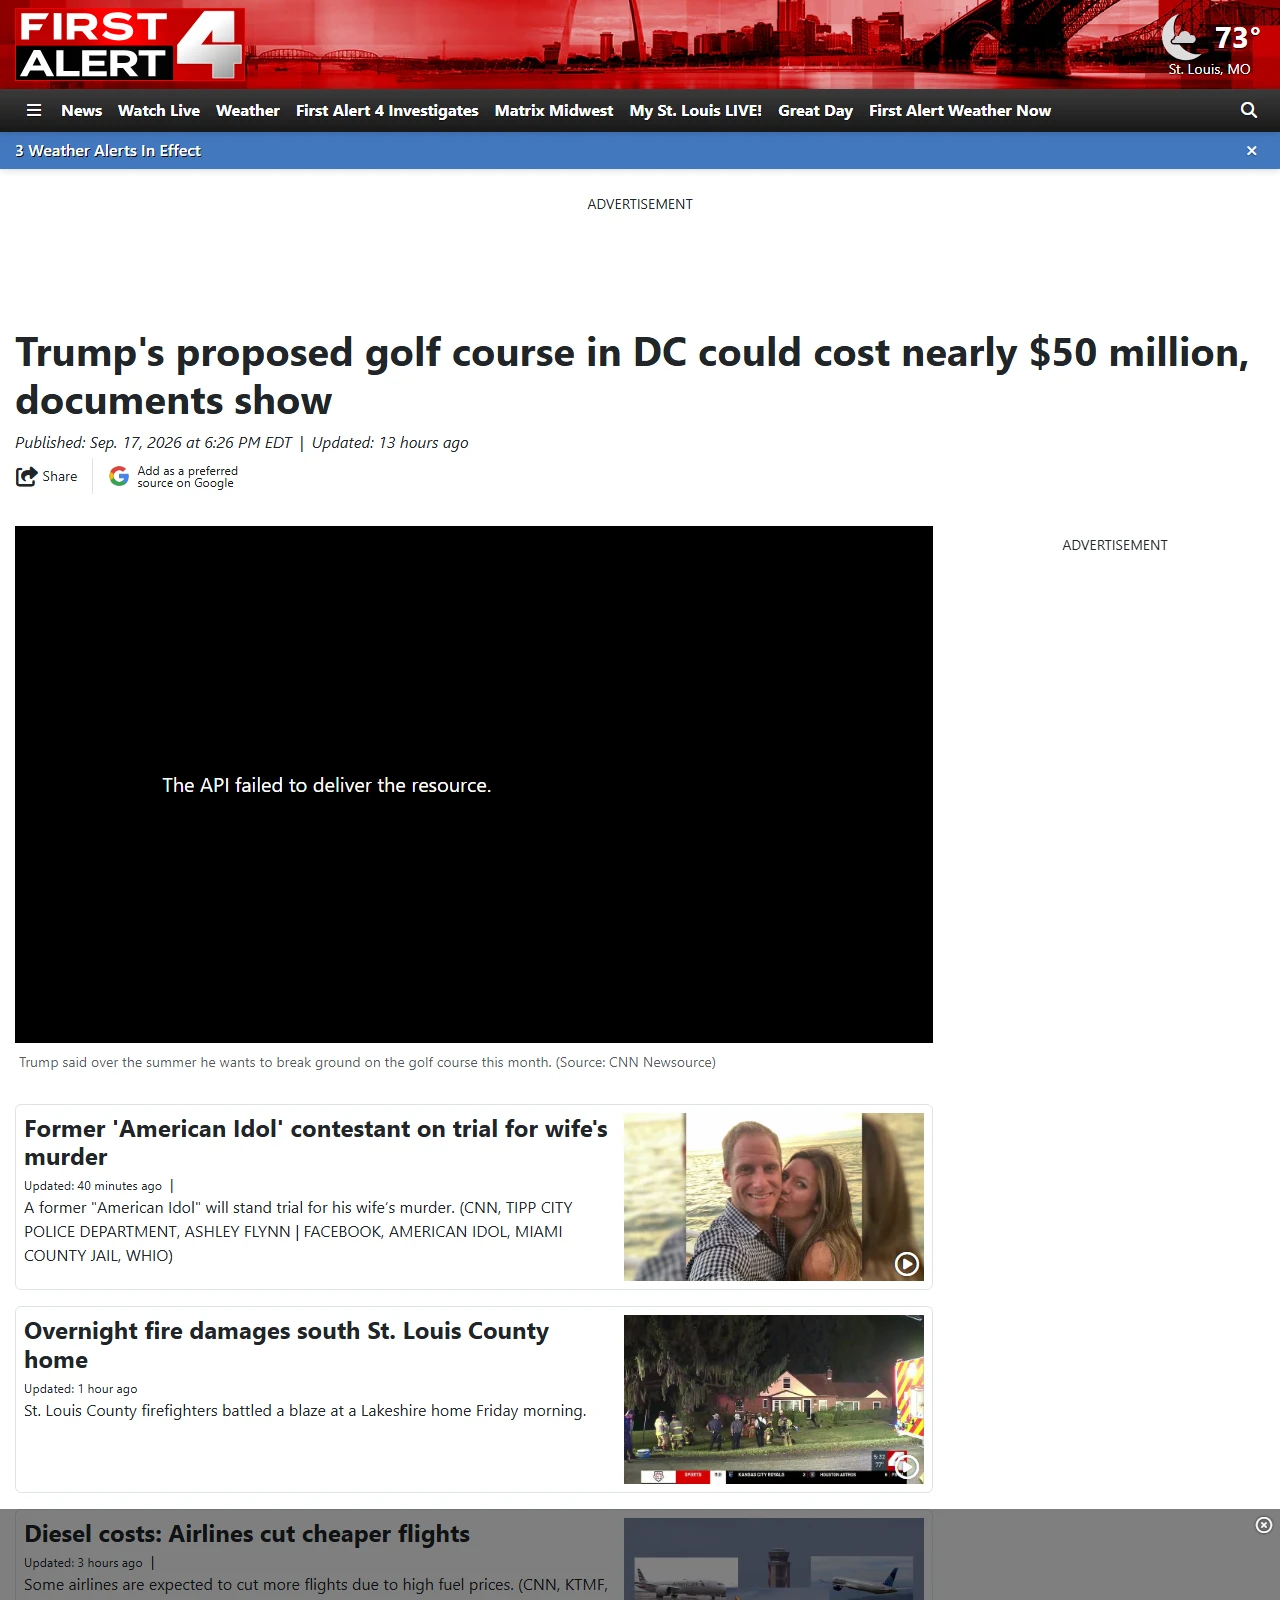Click the American Idol story summary text
Viewport: 1280px width, 1600px height.
[x=298, y=1232]
